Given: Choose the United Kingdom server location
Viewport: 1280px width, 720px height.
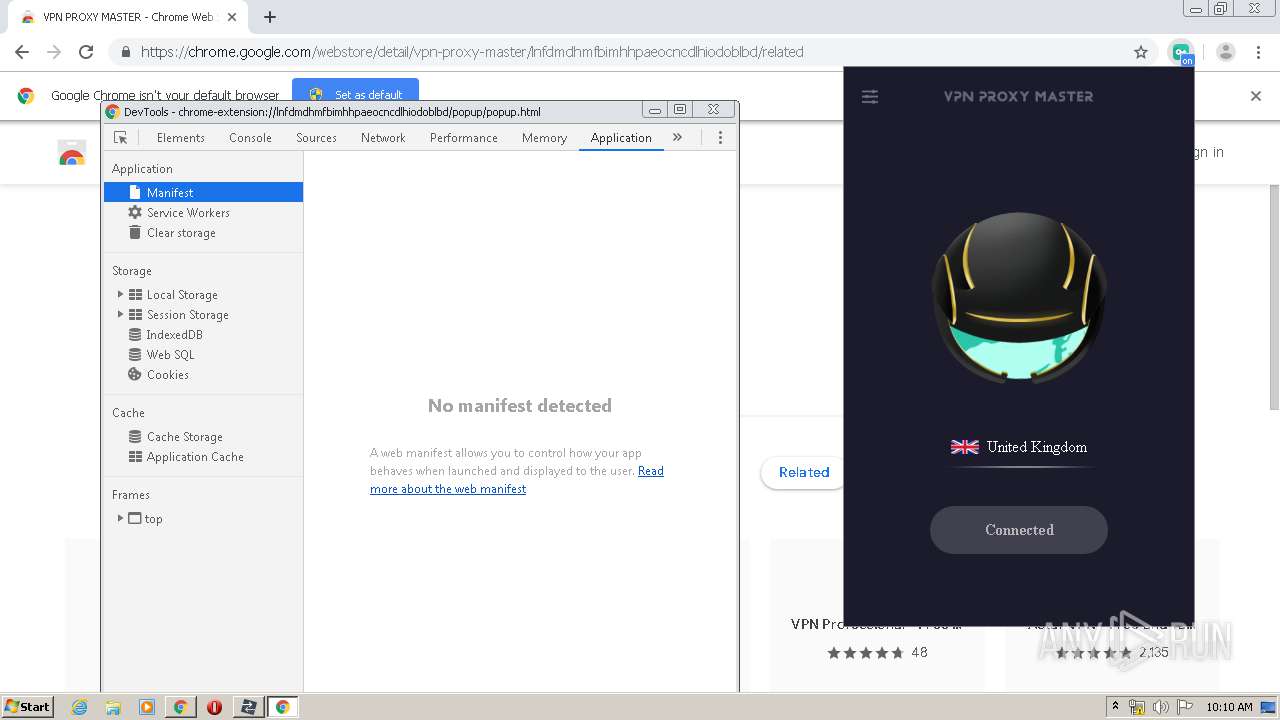Looking at the screenshot, I should (x=1019, y=447).
